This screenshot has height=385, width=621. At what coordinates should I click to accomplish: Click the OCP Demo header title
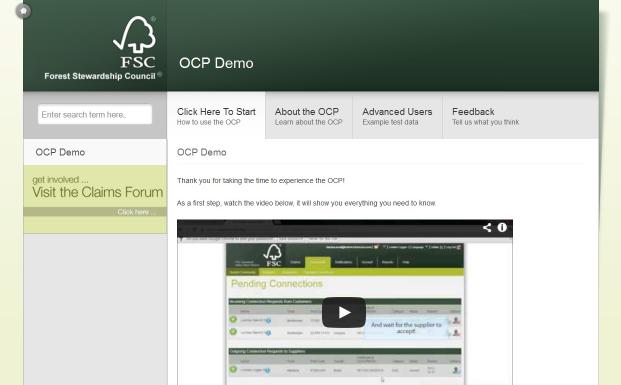pyautogui.click(x=216, y=63)
